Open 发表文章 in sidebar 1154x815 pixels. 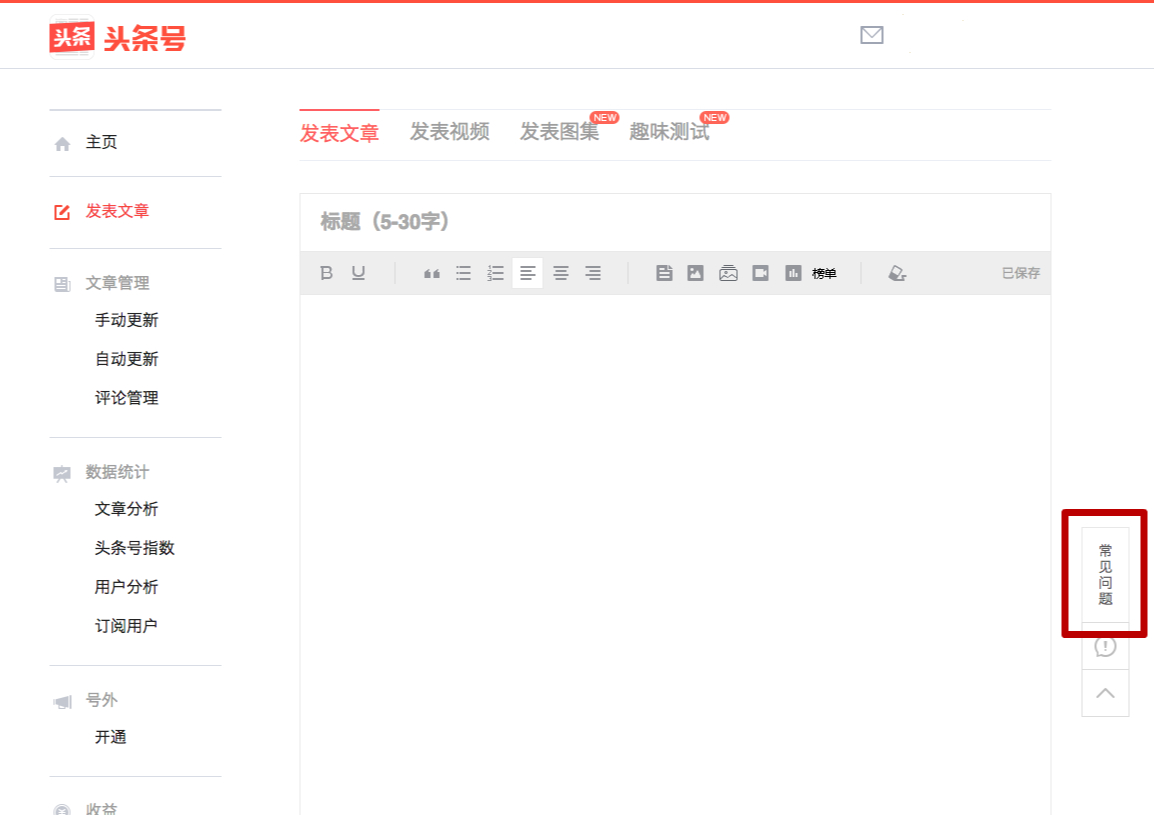click(x=117, y=211)
